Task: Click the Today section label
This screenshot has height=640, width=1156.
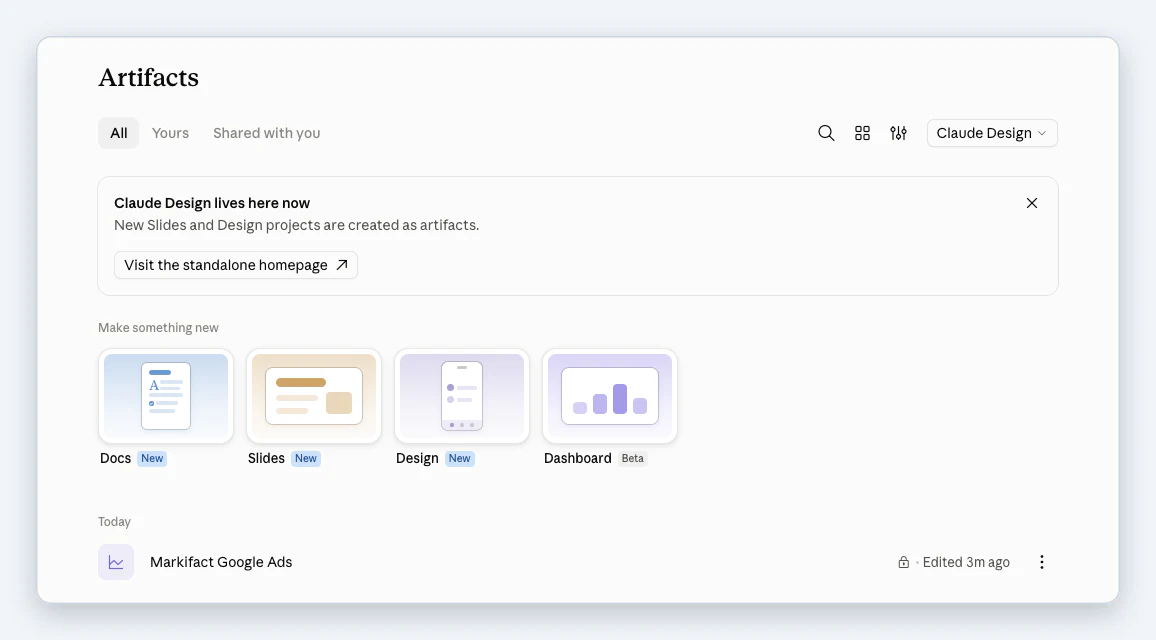Action: point(114,521)
